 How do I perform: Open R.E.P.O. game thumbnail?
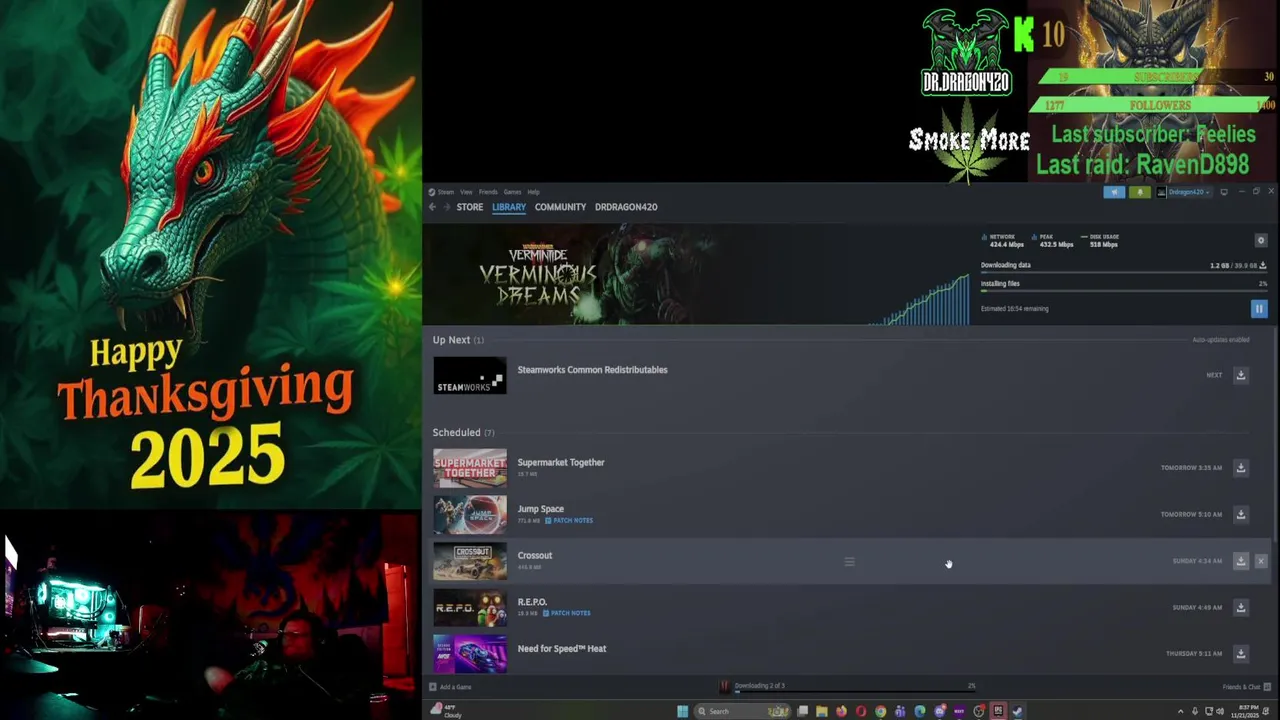pos(470,607)
